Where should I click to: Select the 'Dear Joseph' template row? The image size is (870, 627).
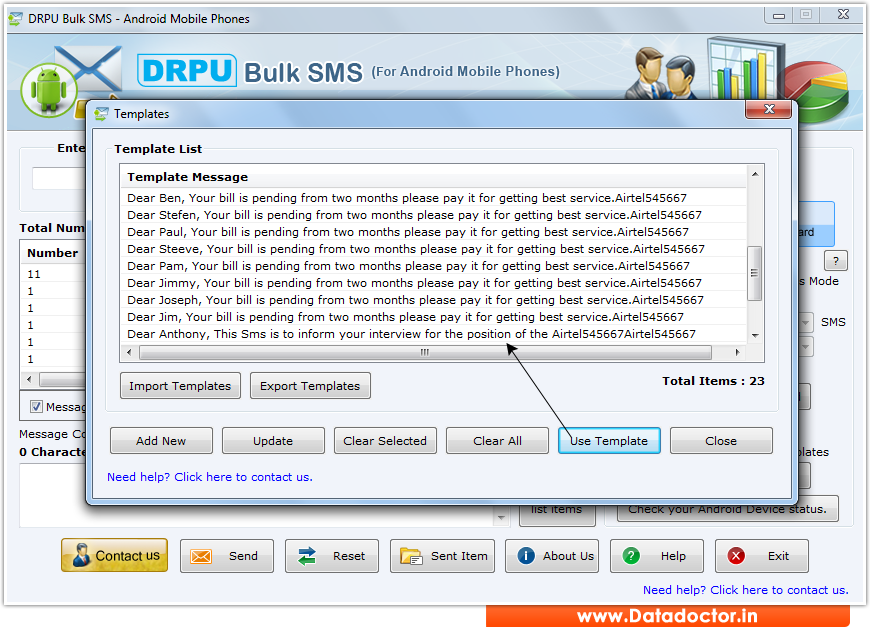tap(434, 300)
